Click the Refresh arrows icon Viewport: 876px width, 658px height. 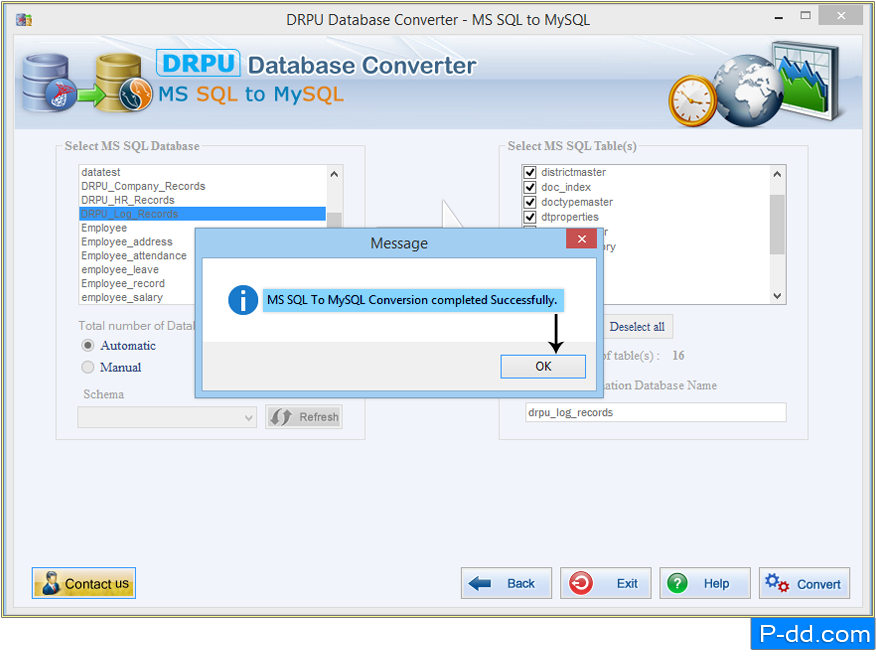click(281, 417)
